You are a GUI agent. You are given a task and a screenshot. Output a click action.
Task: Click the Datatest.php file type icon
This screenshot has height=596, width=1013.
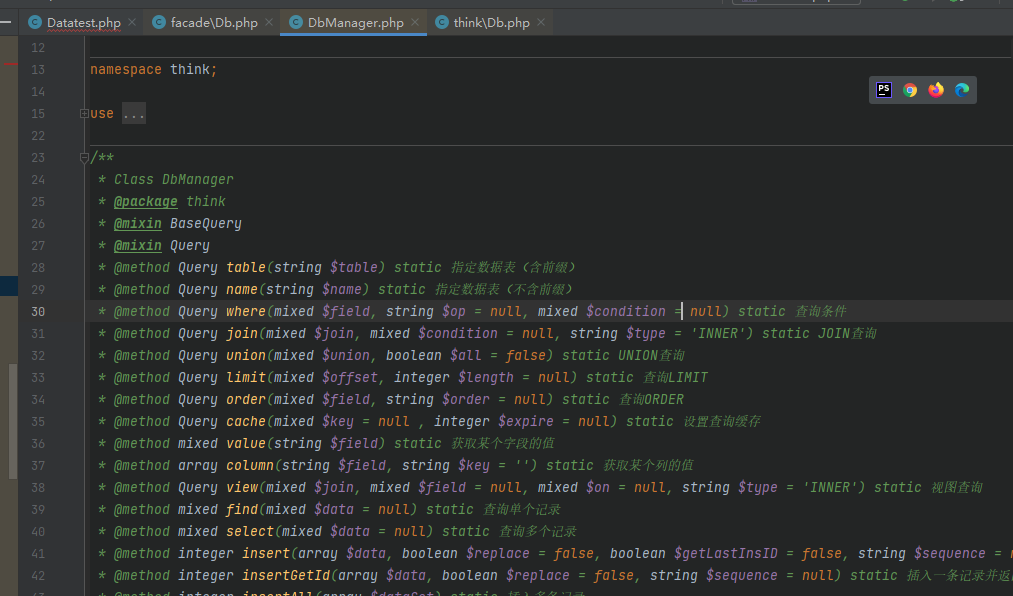(x=35, y=23)
